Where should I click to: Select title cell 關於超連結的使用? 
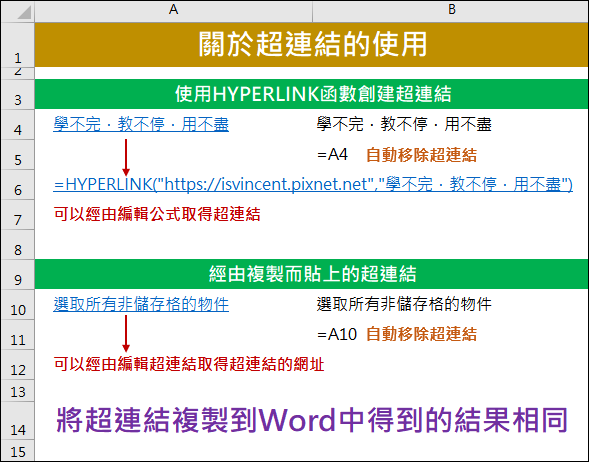(x=312, y=44)
